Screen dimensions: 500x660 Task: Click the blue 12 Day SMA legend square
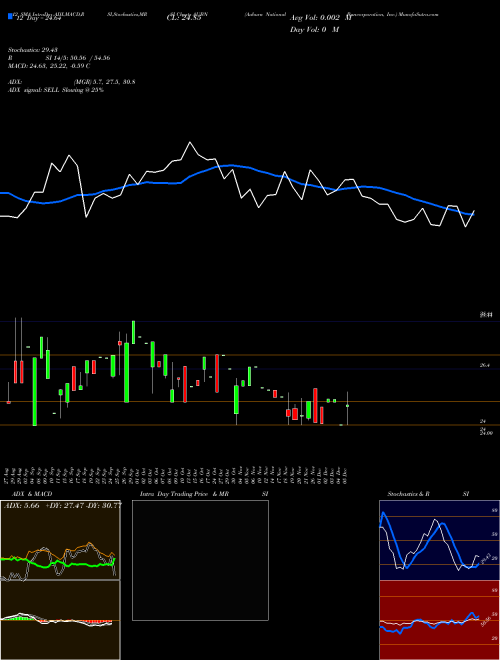tap(10, 16)
